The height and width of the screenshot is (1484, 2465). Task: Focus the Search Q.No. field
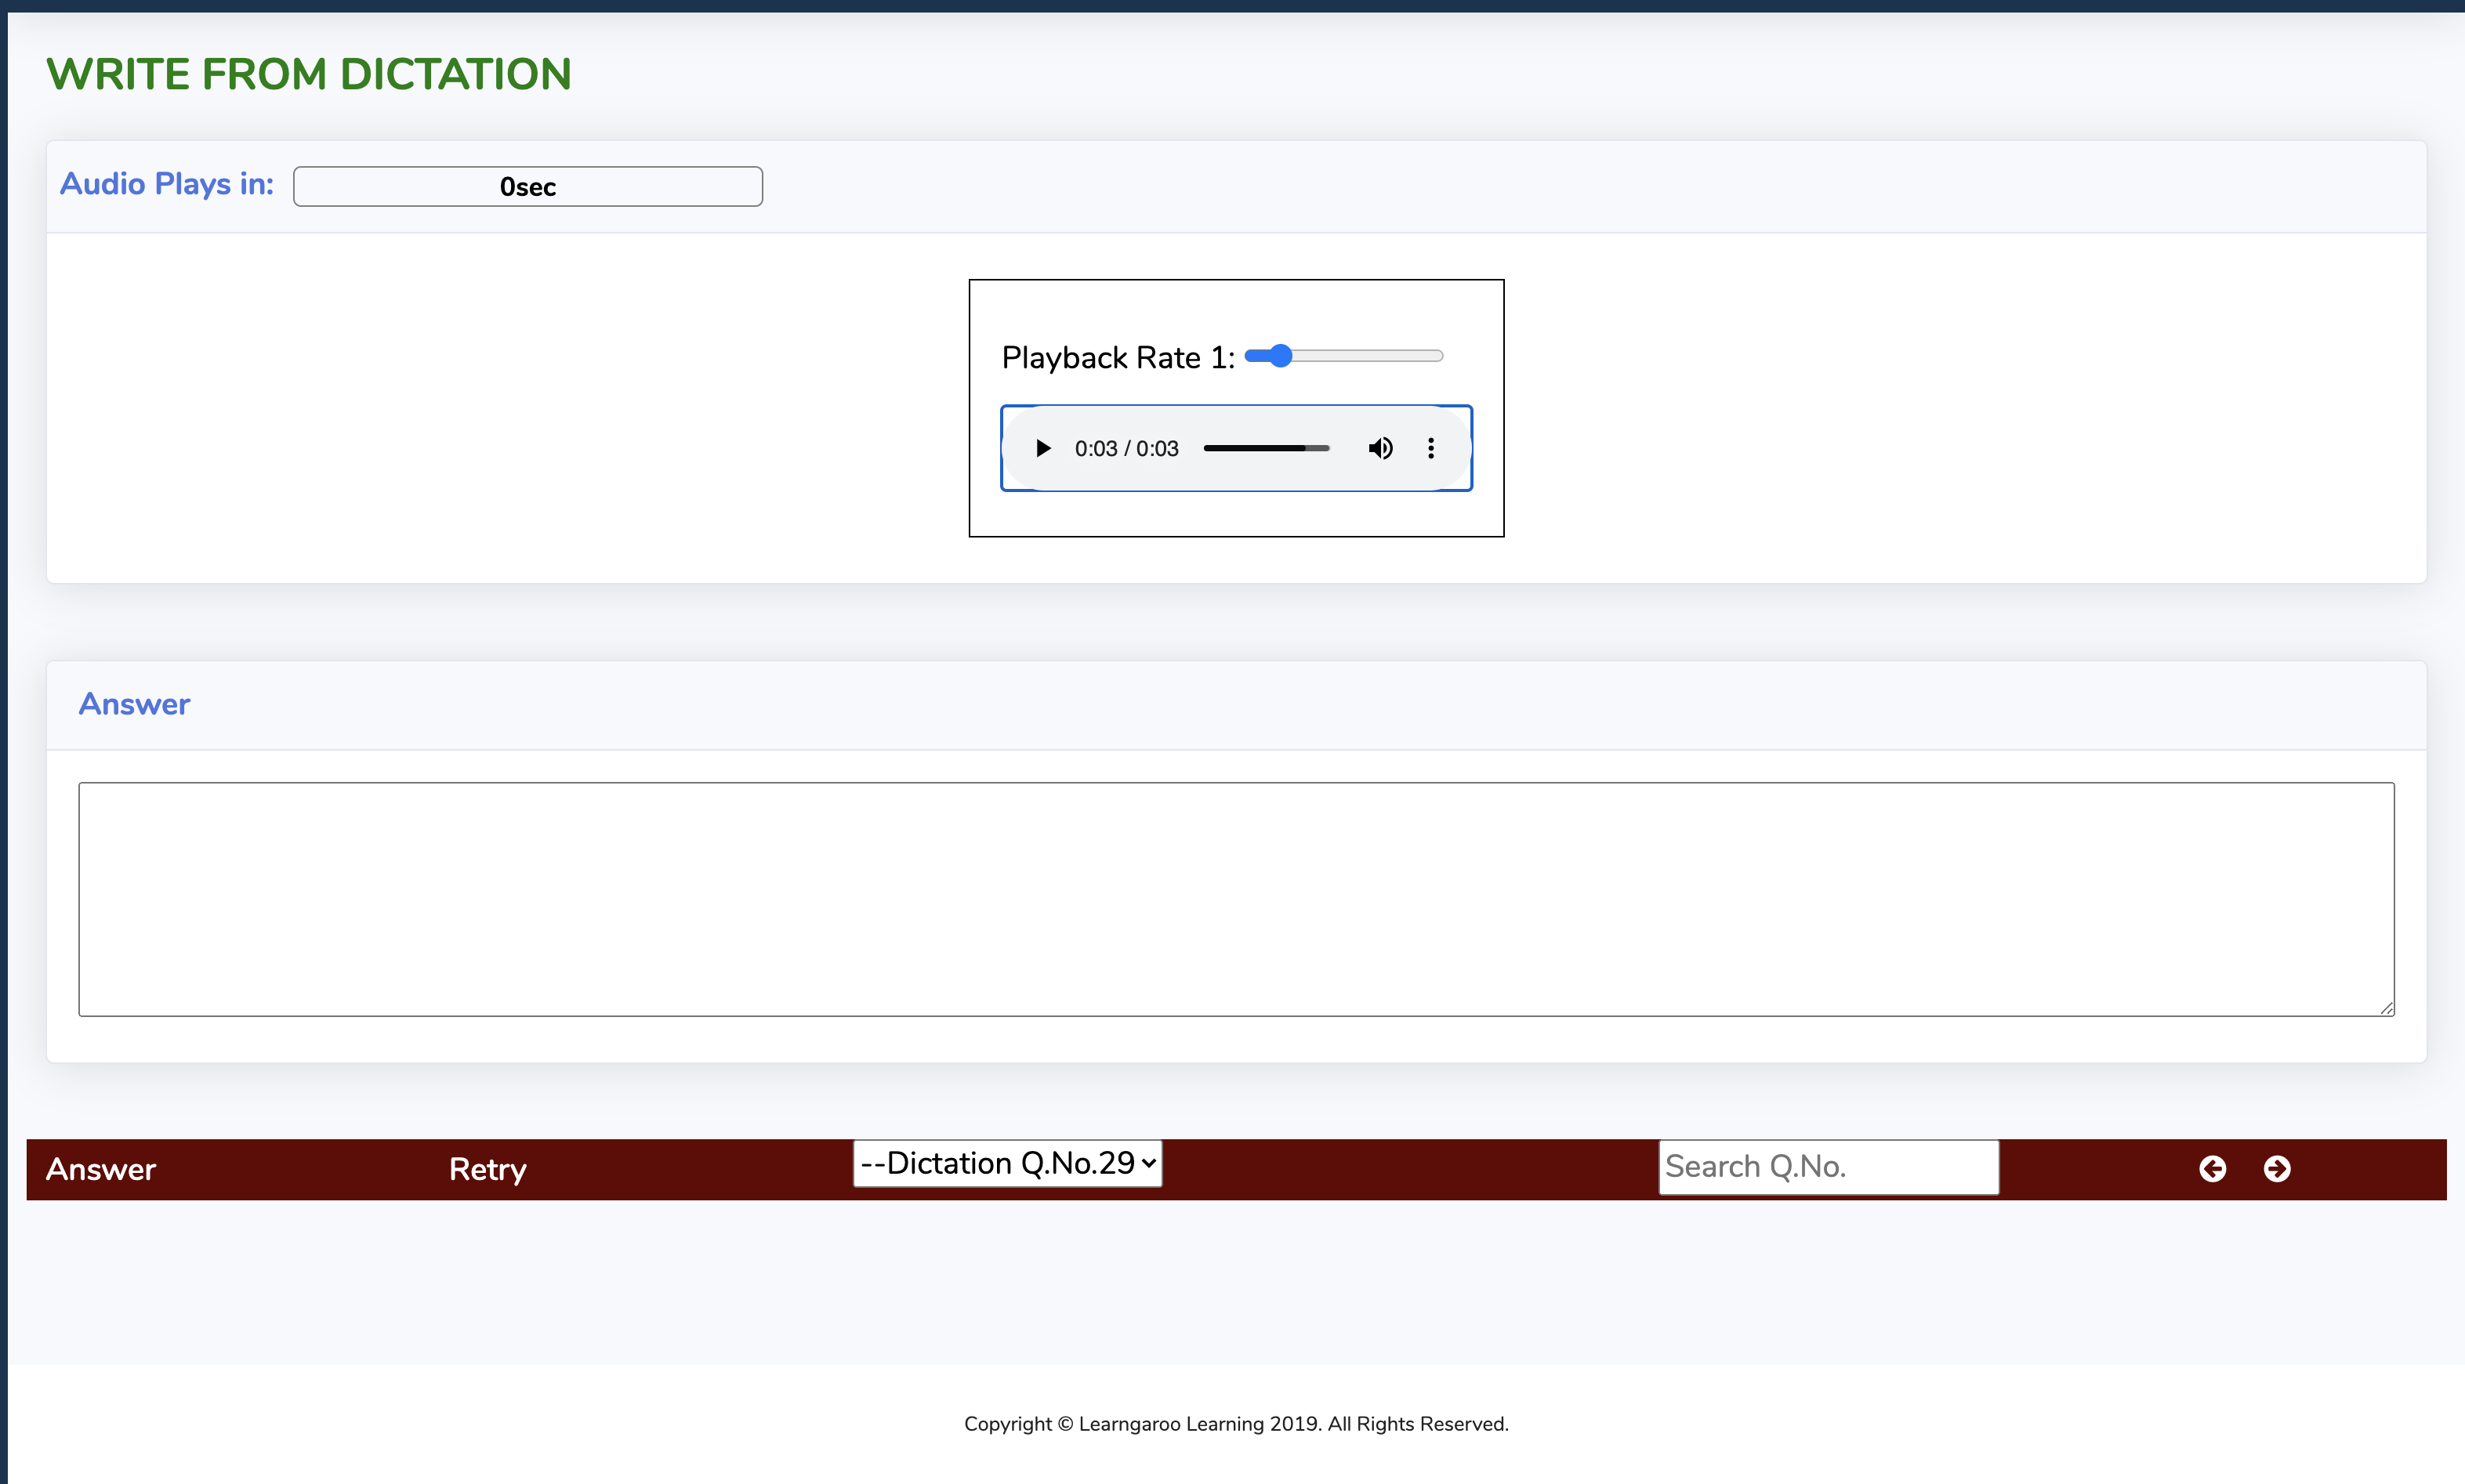click(1828, 1167)
